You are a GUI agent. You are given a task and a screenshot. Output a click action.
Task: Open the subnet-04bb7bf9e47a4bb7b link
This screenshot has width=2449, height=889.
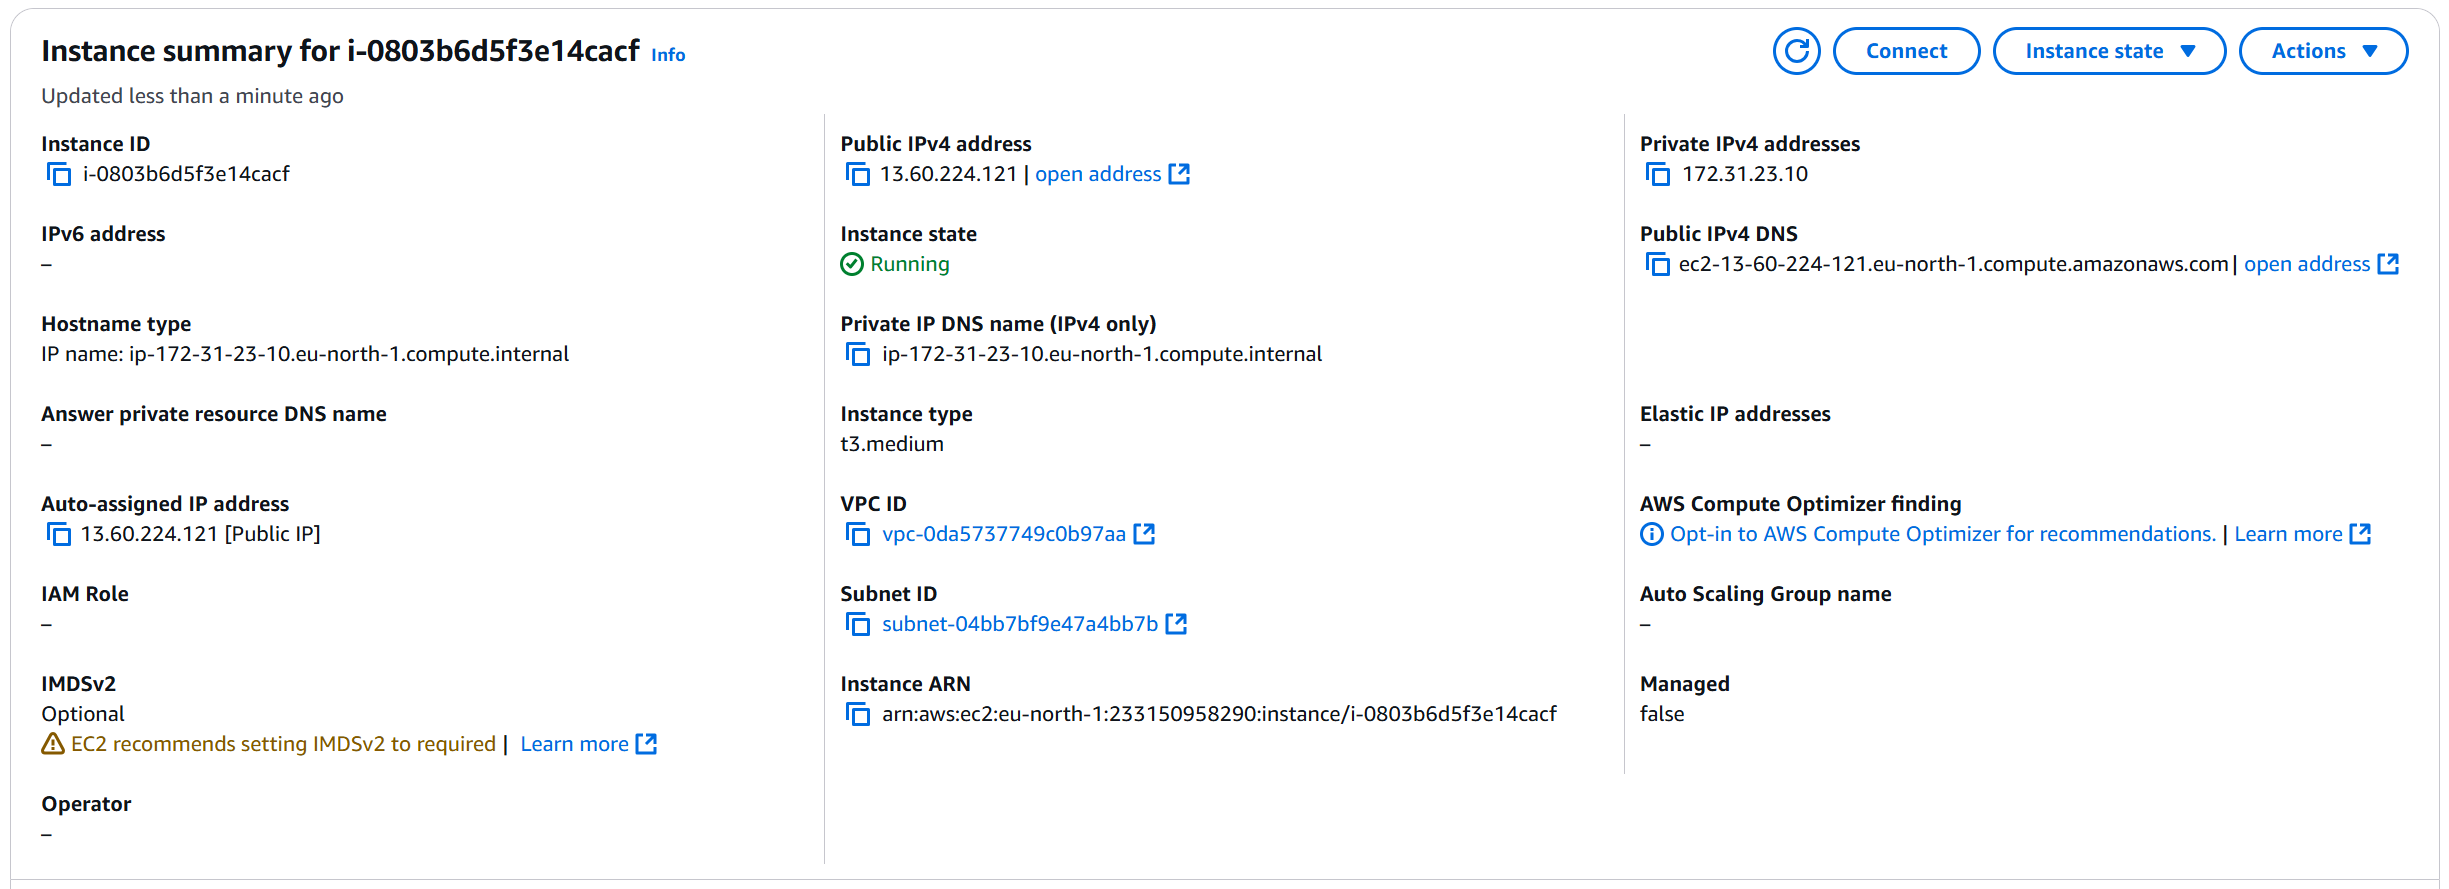(1034, 624)
